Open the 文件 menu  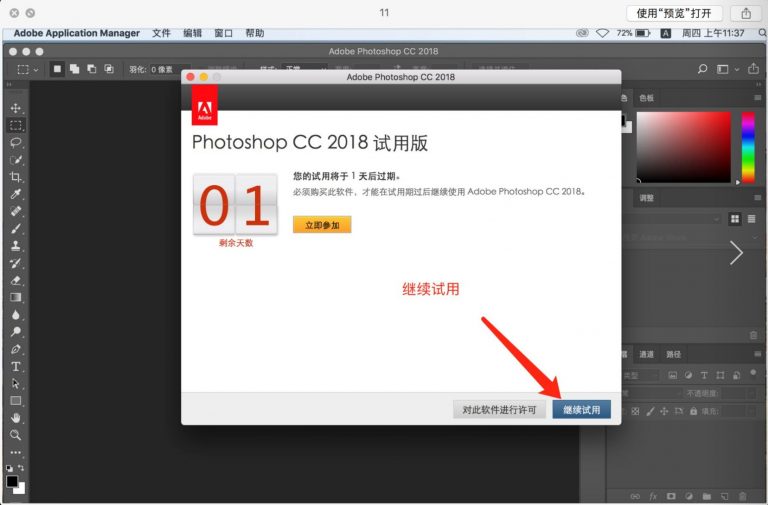[161, 33]
